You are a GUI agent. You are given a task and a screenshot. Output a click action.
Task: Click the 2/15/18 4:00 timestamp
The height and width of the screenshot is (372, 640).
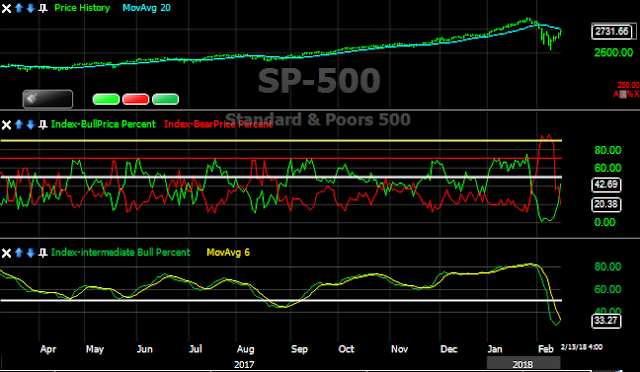(x=582, y=347)
